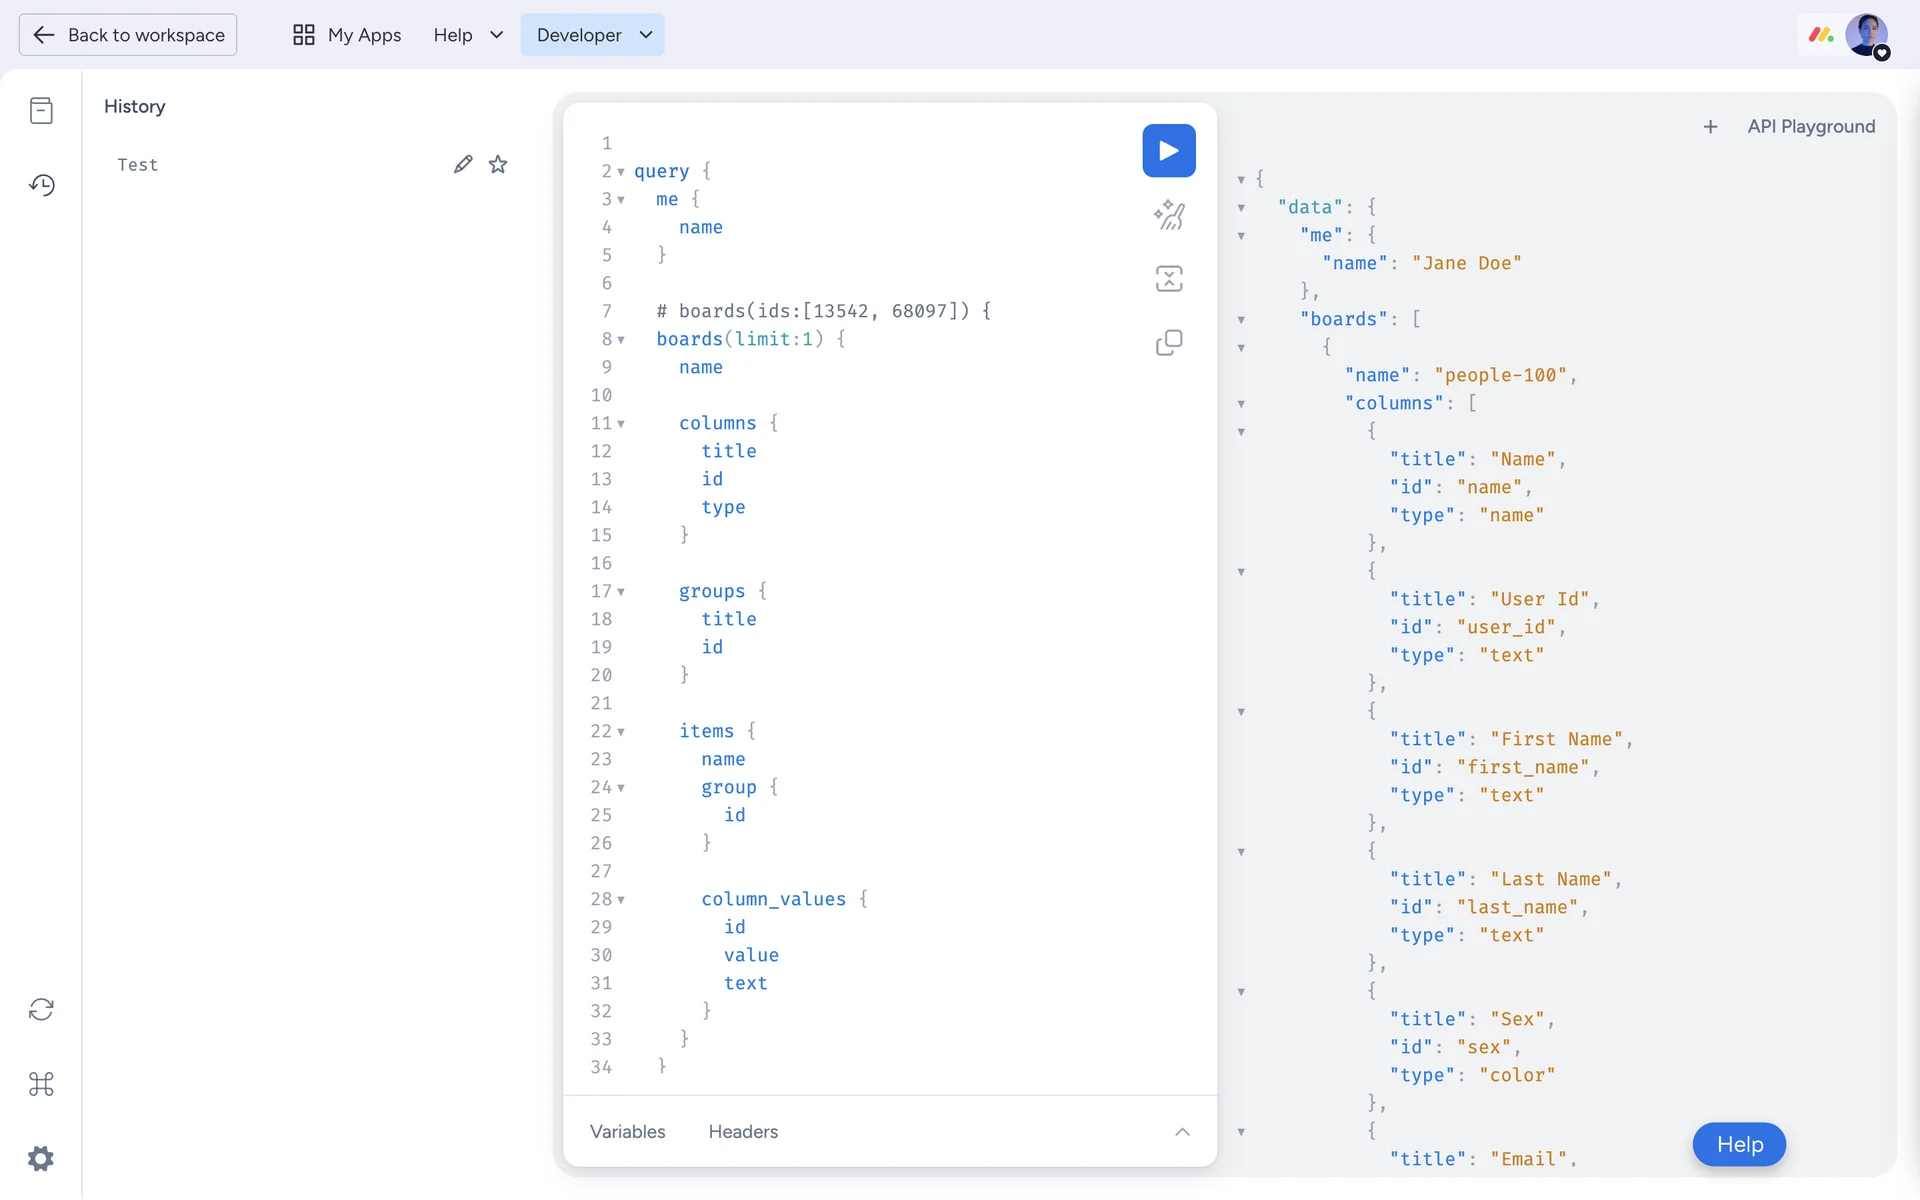
Task: Collapse the "boards" array in response
Action: [1241, 320]
